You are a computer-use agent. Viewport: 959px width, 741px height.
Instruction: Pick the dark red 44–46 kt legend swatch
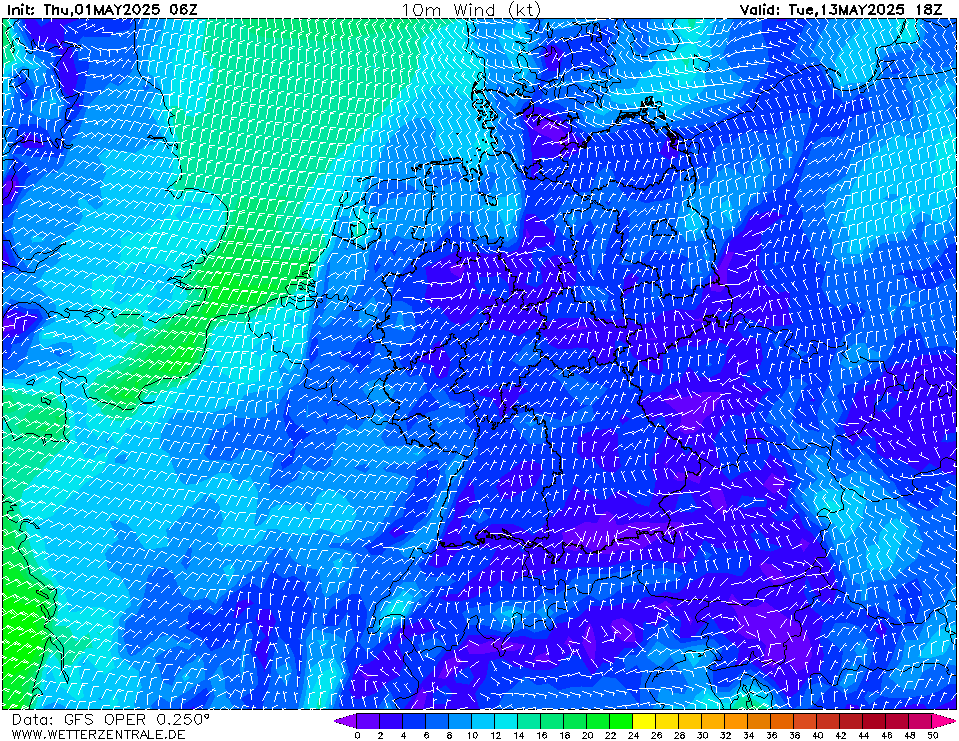coord(875,721)
